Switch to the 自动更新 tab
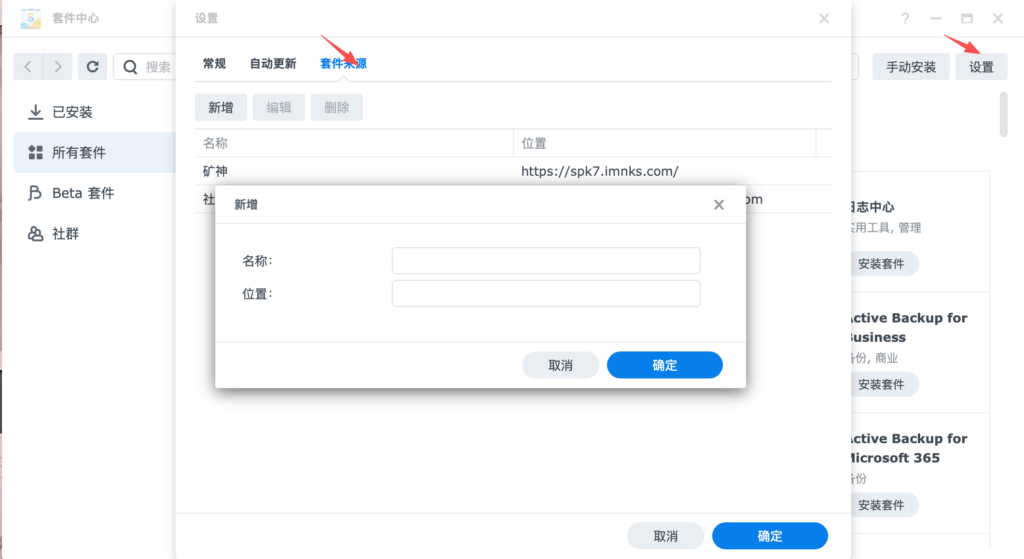 click(273, 64)
